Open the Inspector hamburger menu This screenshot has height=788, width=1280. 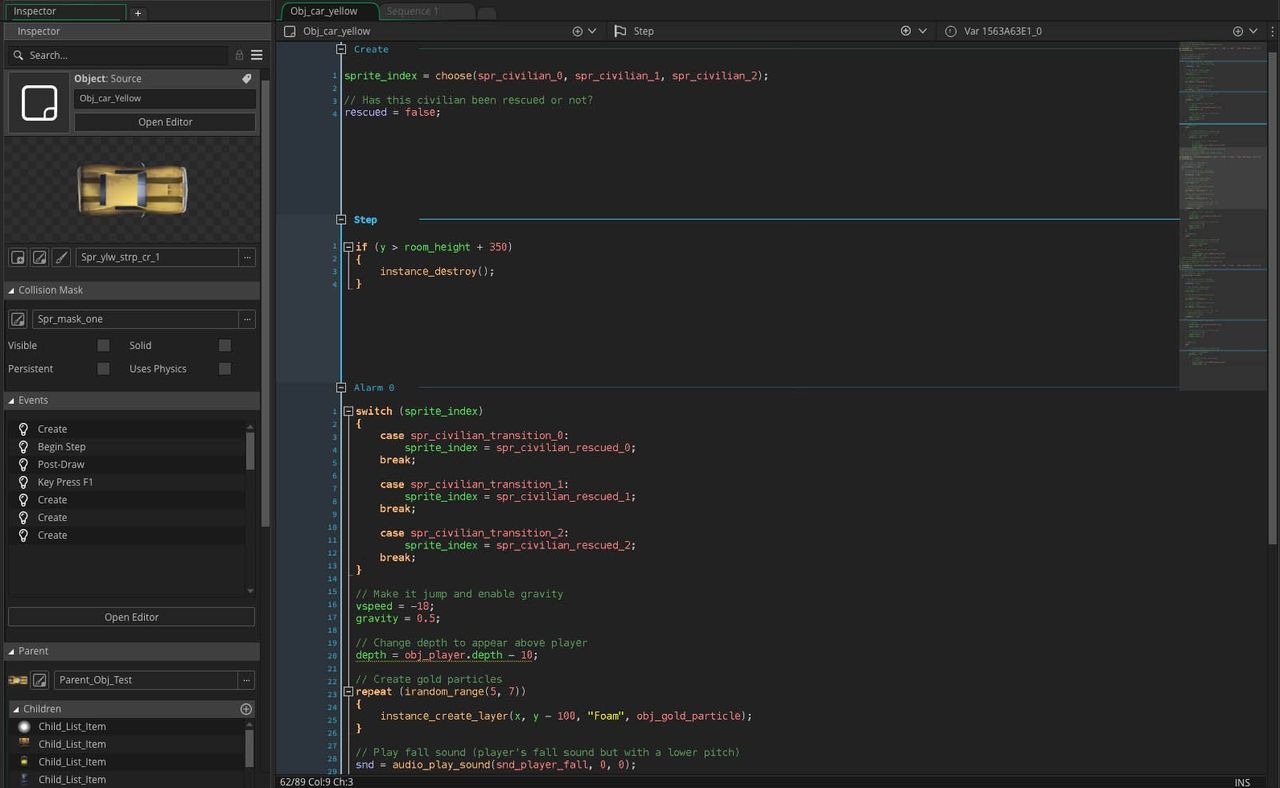tap(257, 55)
